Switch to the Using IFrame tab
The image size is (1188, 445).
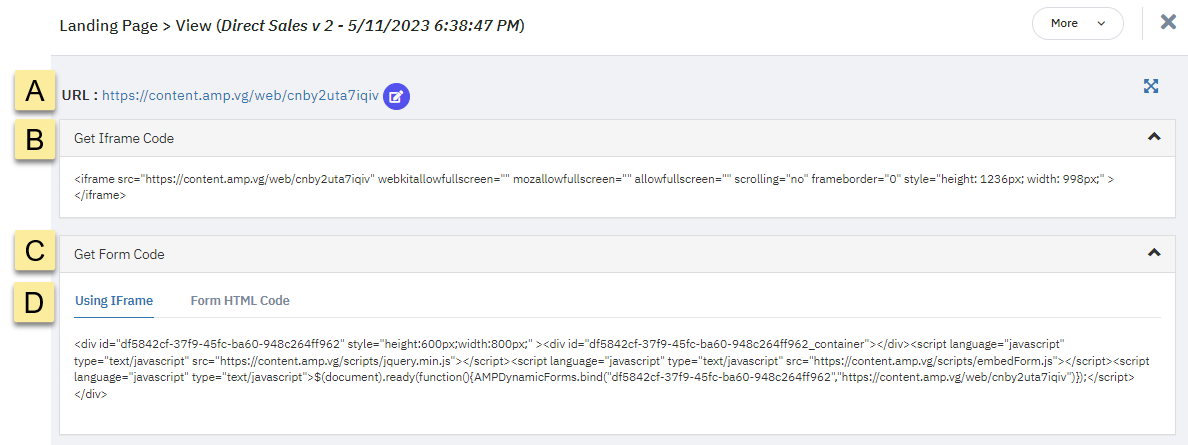point(114,301)
